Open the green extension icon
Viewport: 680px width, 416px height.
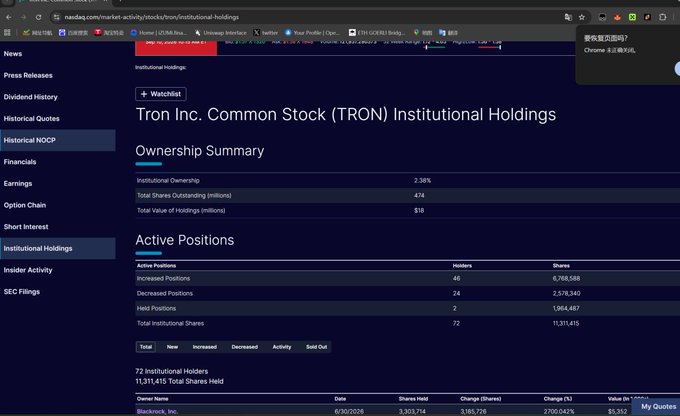point(632,17)
